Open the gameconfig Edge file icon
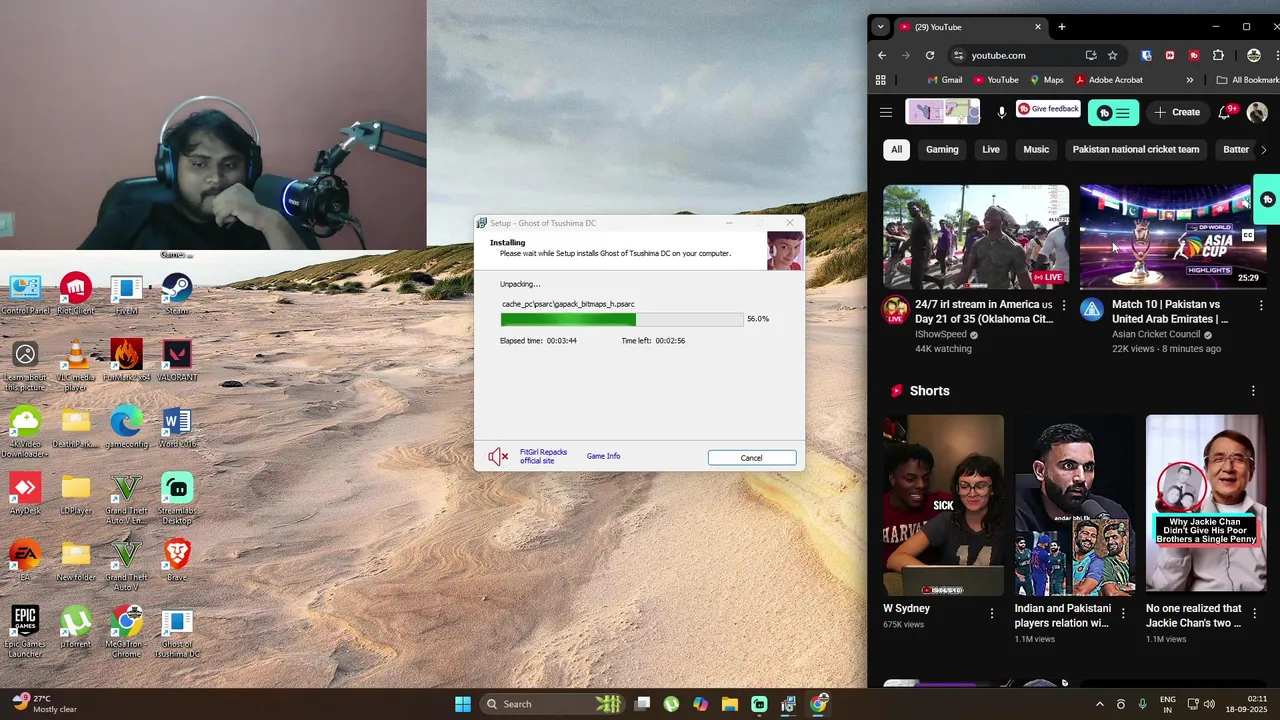The image size is (1280, 720). 126,427
